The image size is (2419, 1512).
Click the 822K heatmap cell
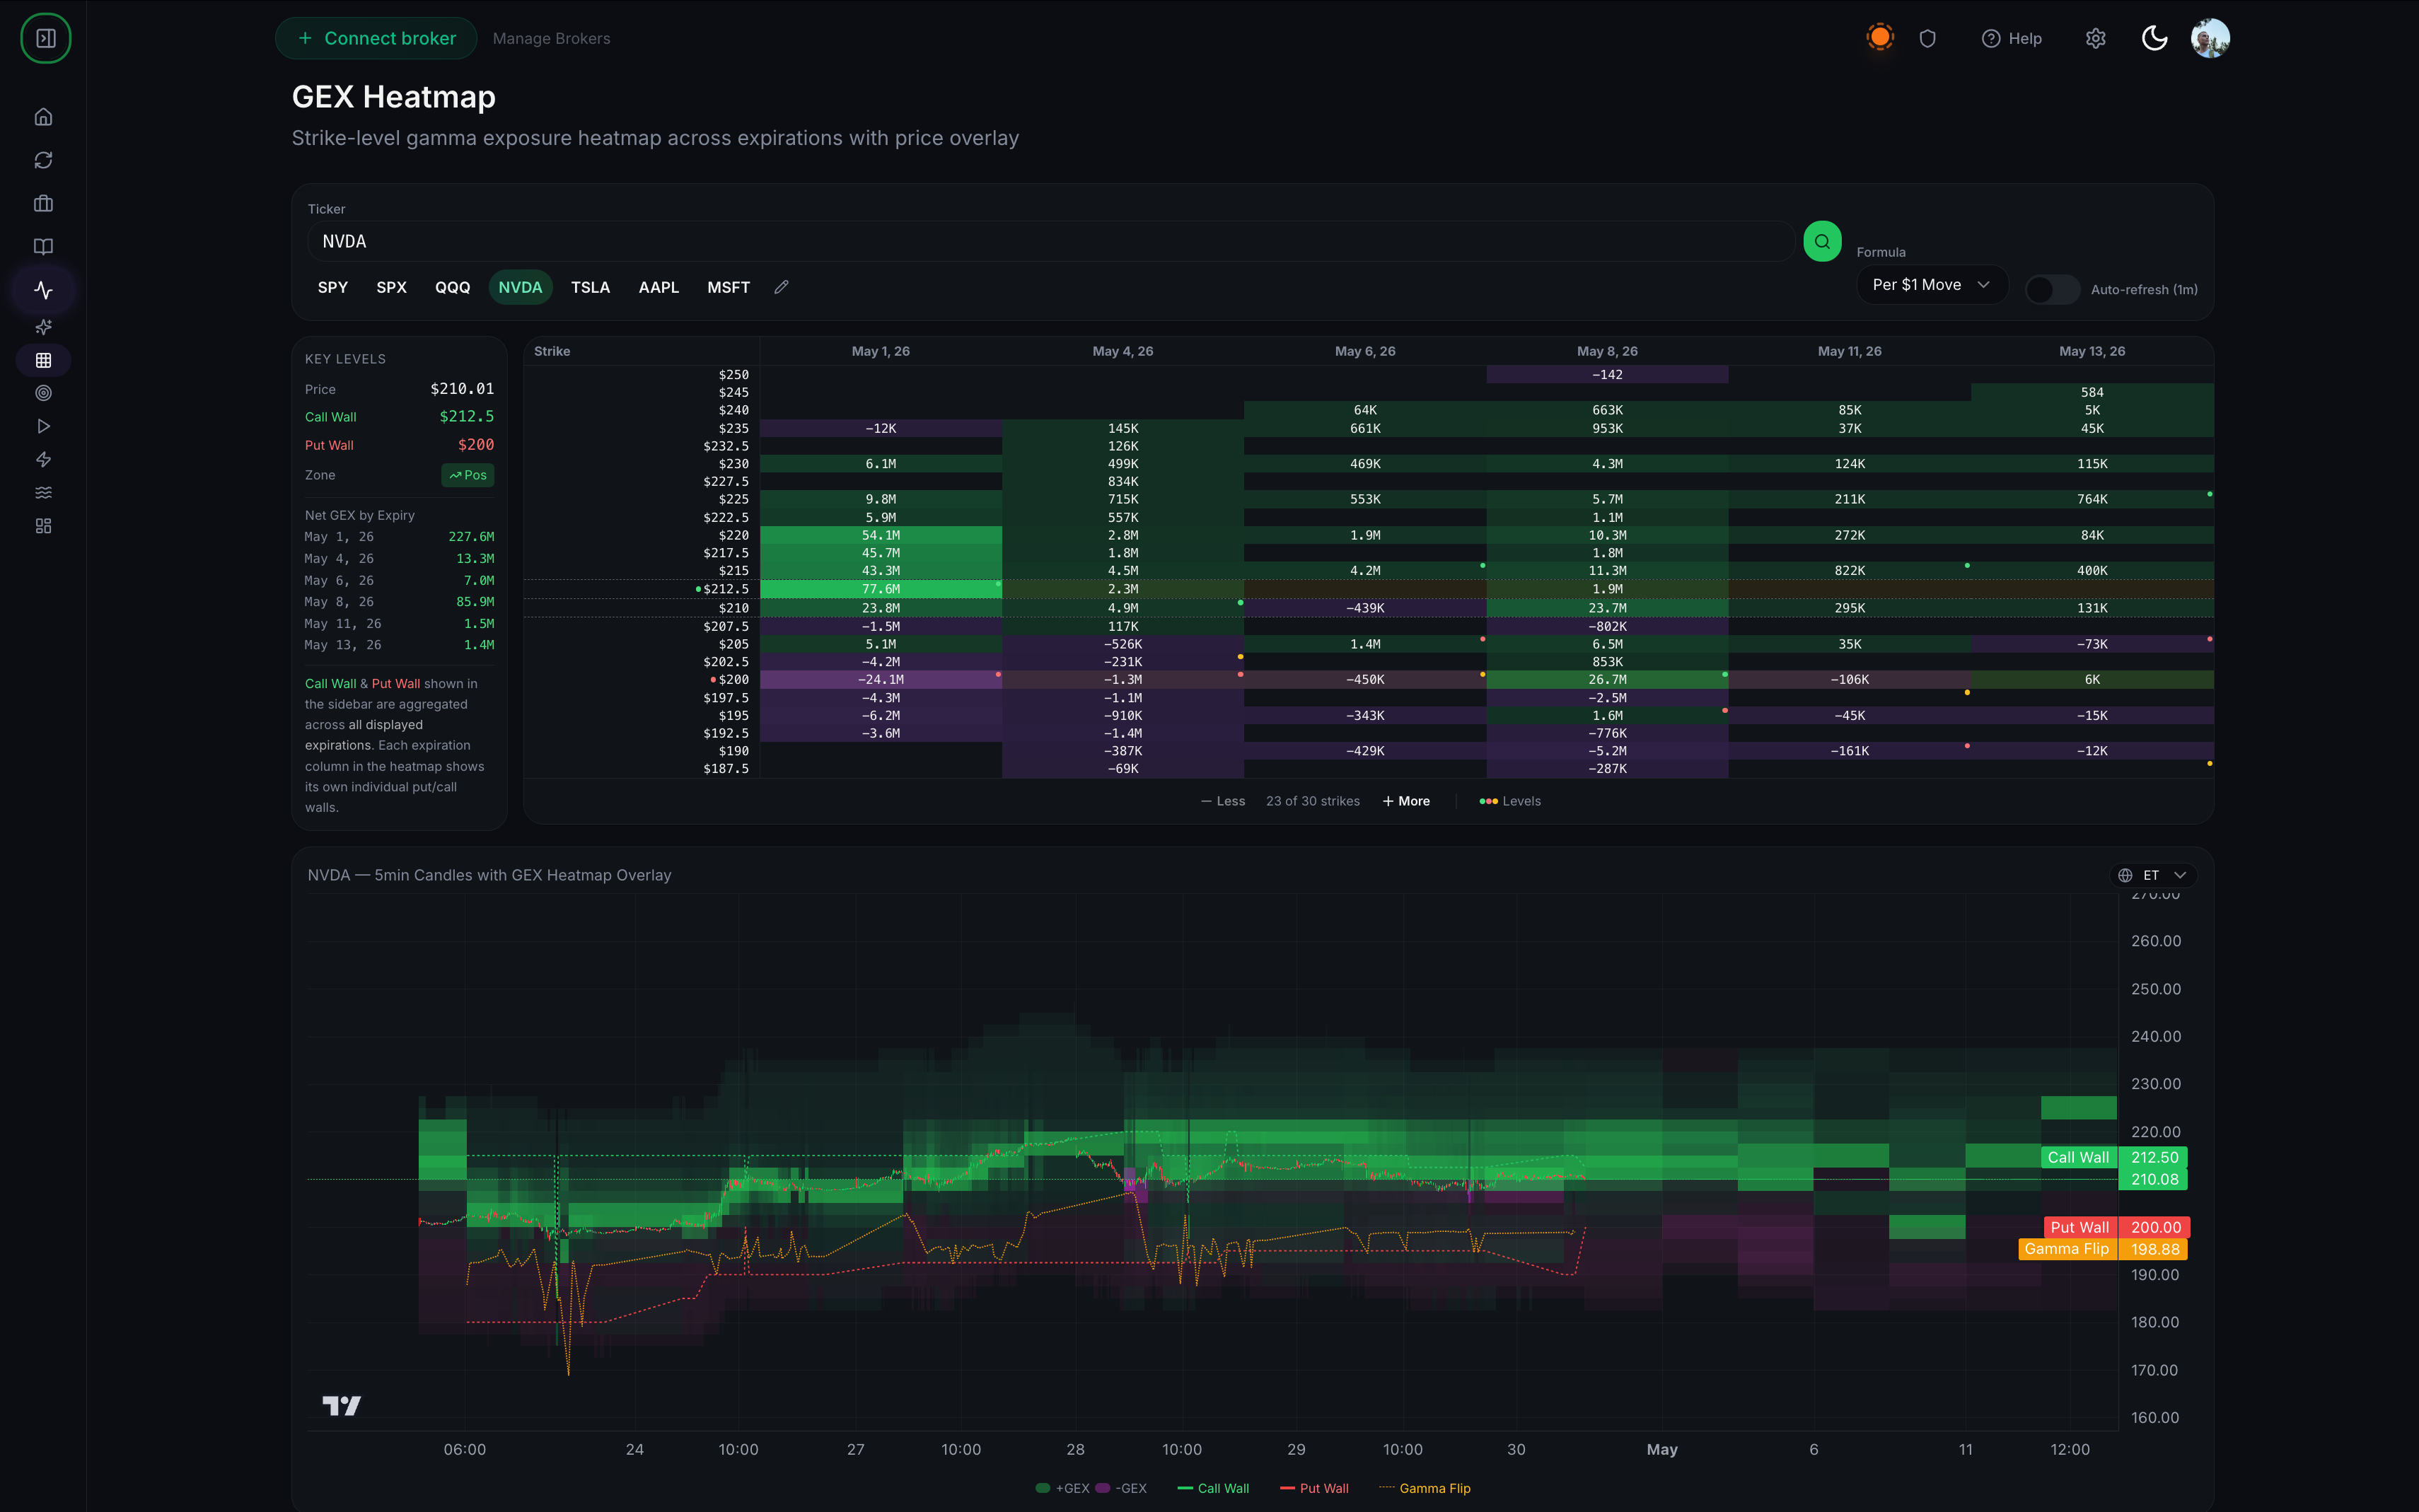pos(1849,570)
